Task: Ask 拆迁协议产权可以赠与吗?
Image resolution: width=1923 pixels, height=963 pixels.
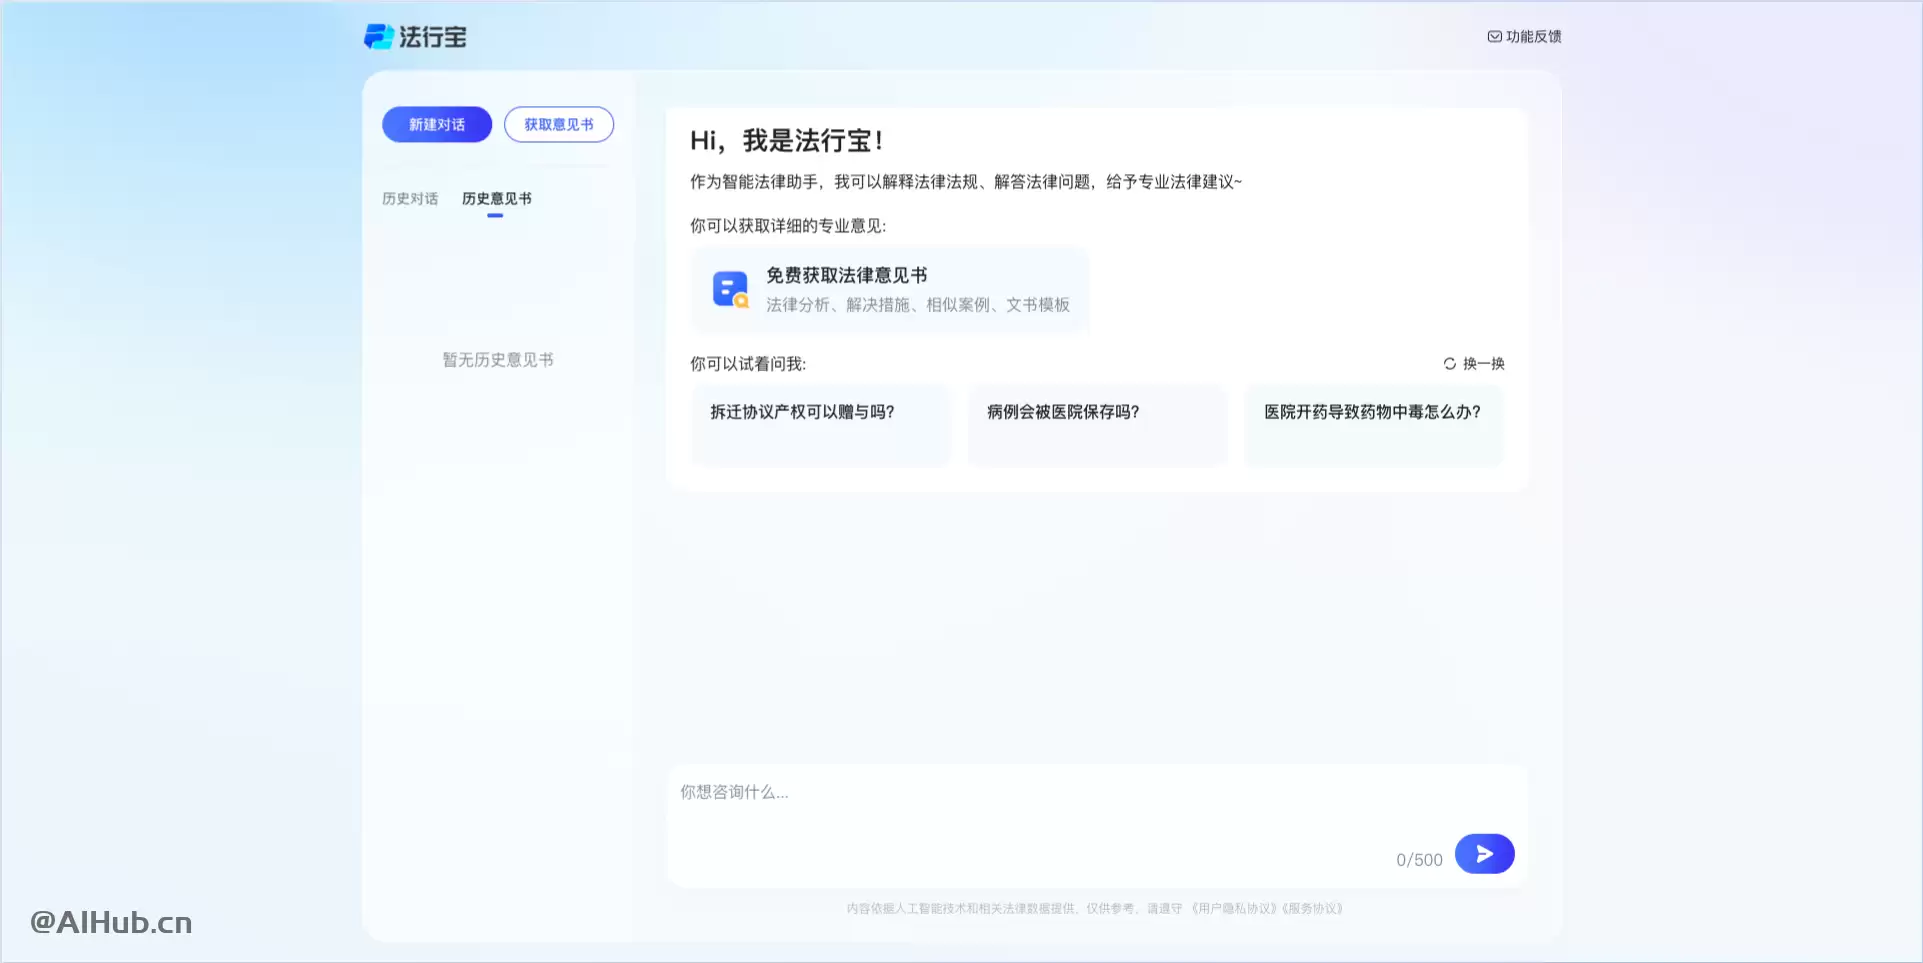Action: tap(820, 426)
